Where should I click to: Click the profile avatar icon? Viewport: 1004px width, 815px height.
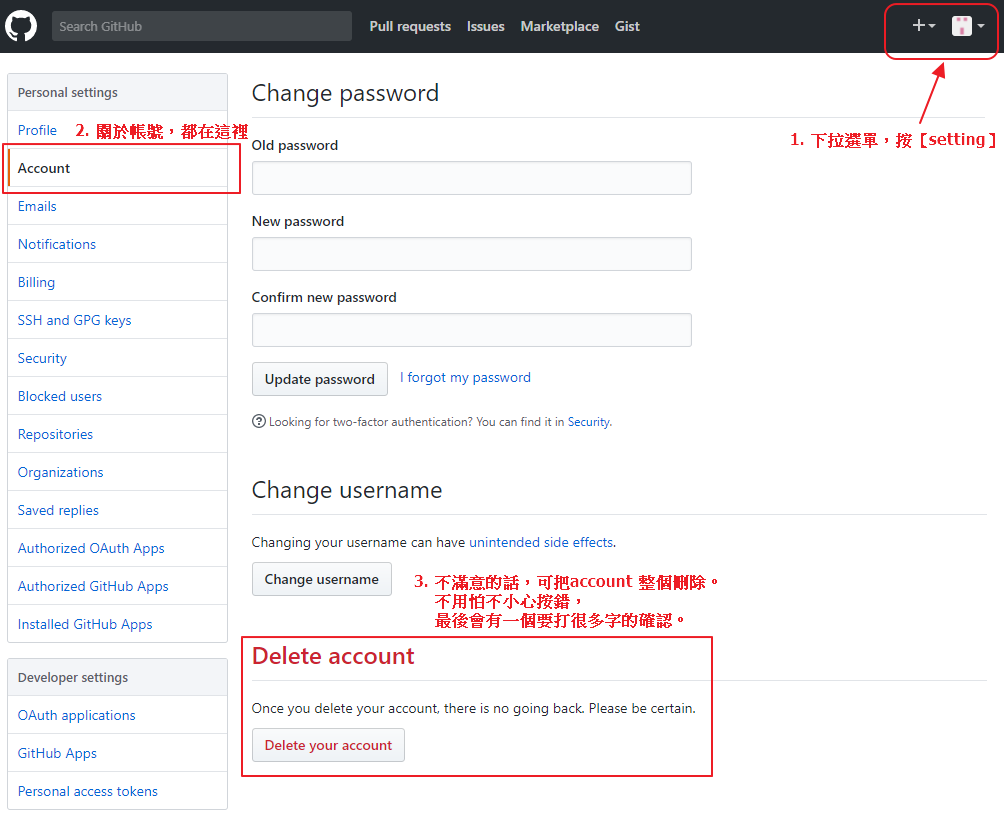tap(962, 25)
